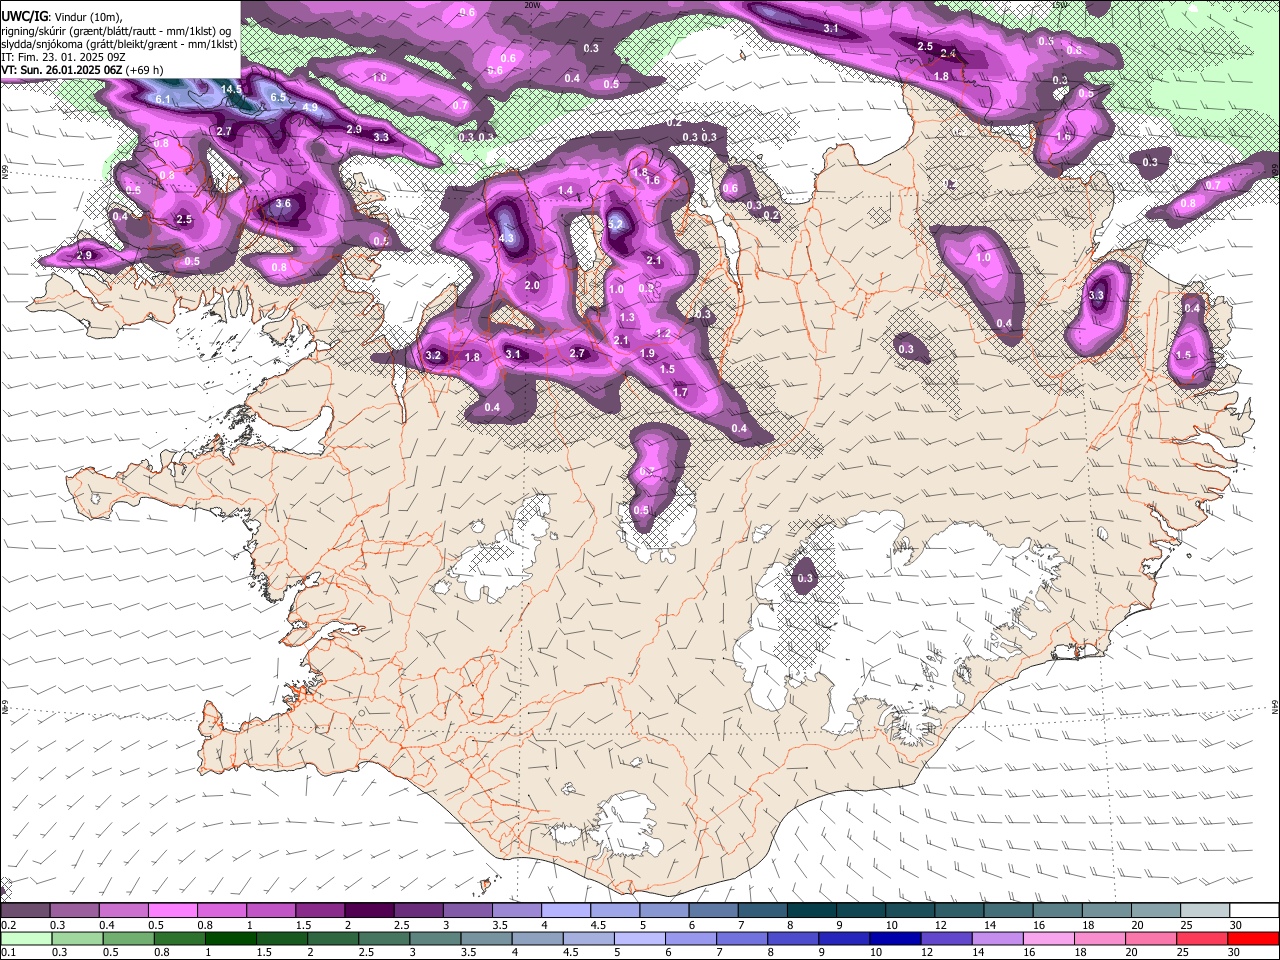This screenshot has width=1280, height=960.
Task: Click the 'UWC/IG: Vindur (10m)' title text
Action: point(62,15)
